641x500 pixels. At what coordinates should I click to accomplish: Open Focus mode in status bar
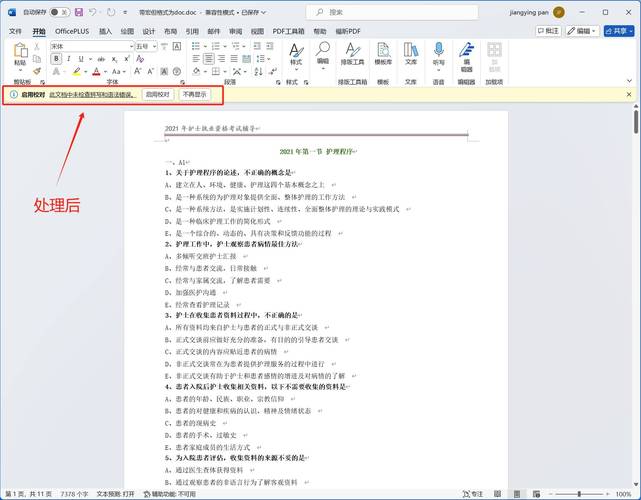pos(473,494)
